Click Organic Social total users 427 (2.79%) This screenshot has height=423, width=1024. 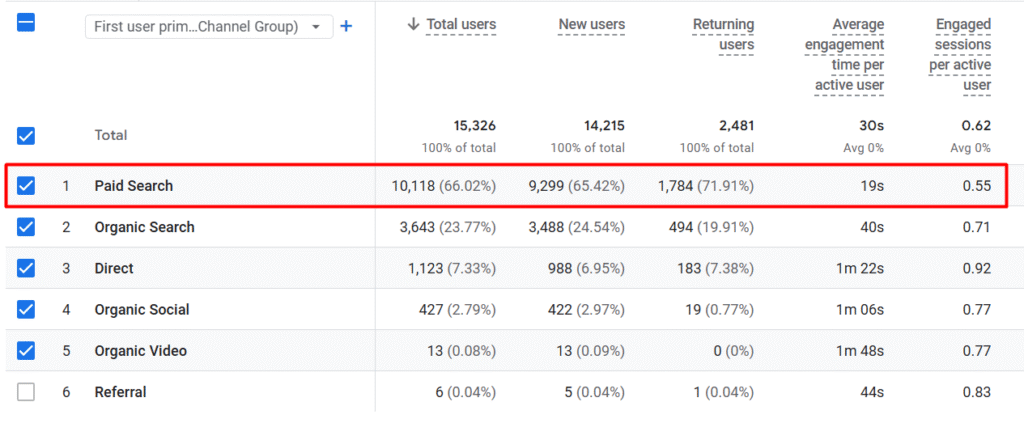[x=457, y=309]
